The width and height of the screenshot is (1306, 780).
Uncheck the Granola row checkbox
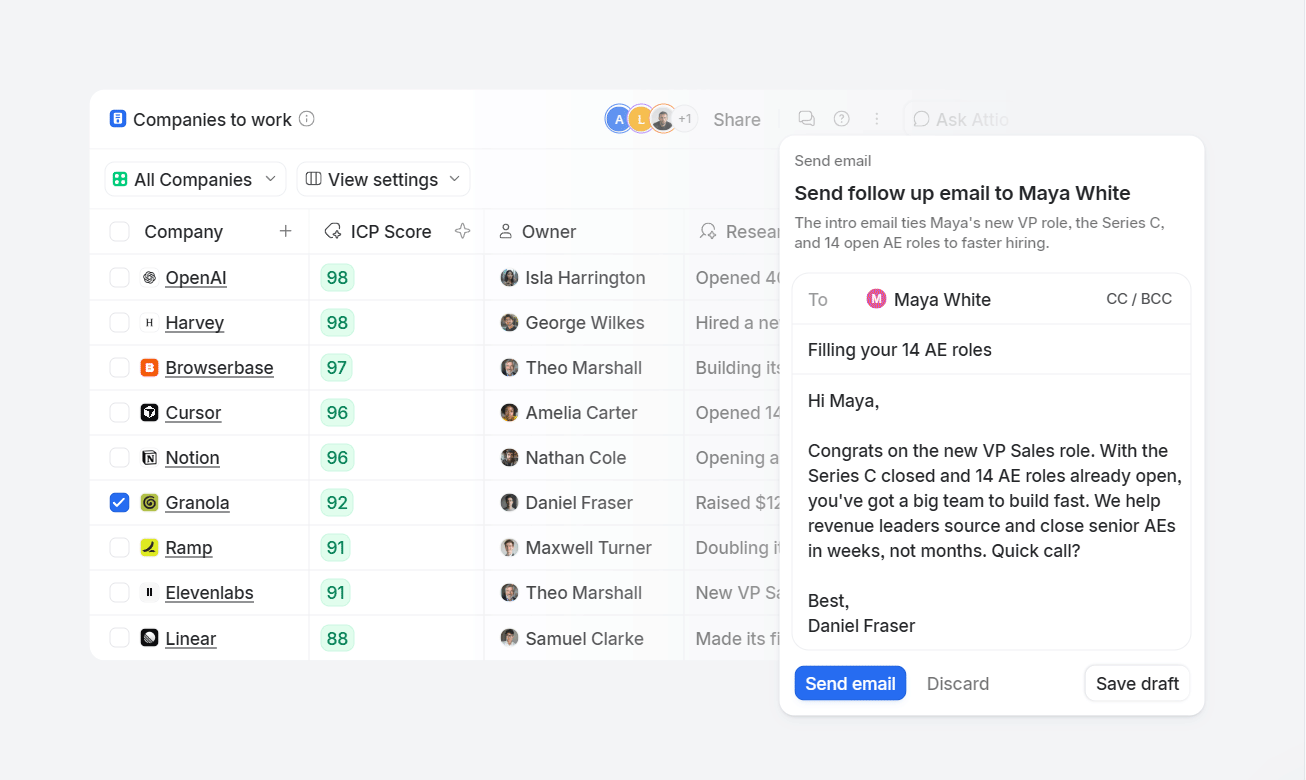pos(119,503)
